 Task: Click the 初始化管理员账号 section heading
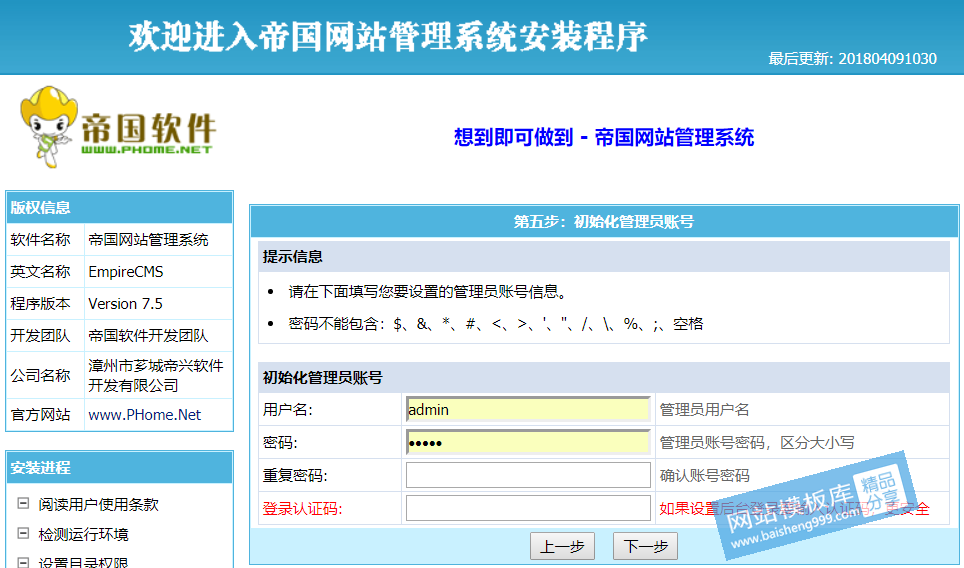point(323,377)
